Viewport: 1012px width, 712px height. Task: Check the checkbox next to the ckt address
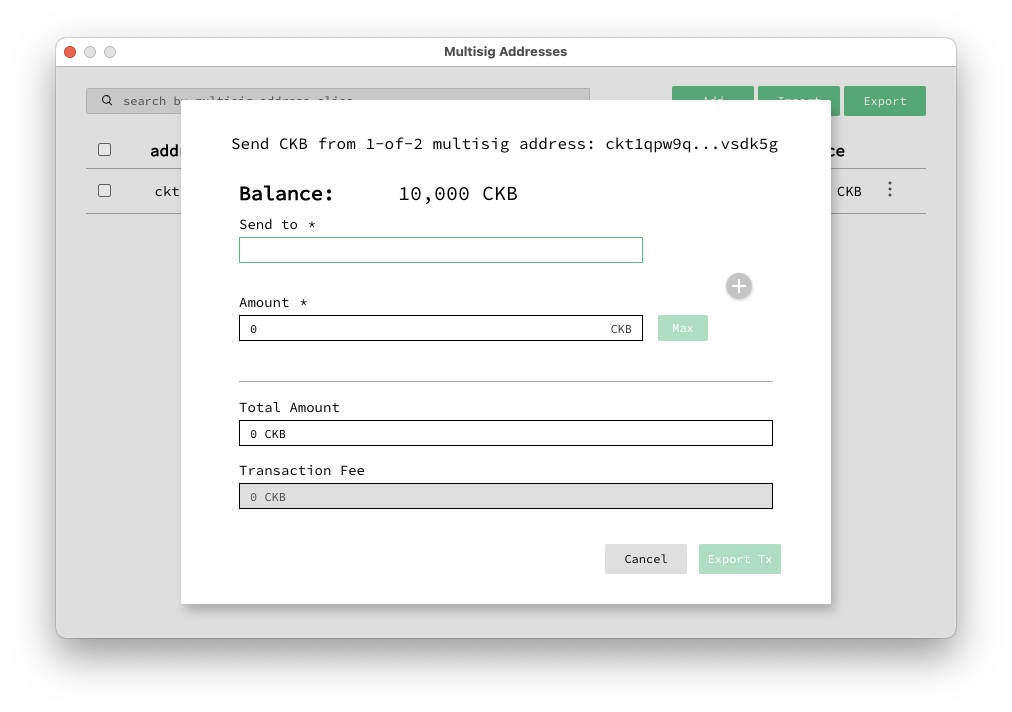point(105,190)
